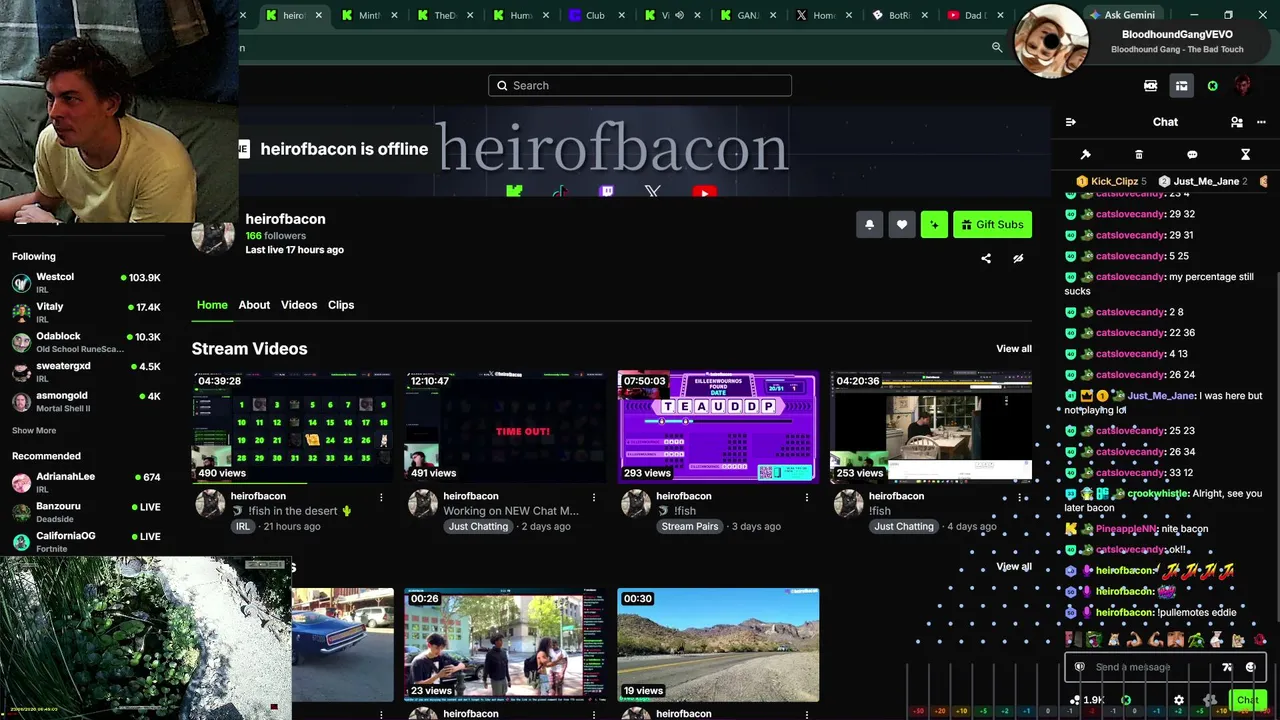Switch to the BotRix browser tab

click(901, 15)
